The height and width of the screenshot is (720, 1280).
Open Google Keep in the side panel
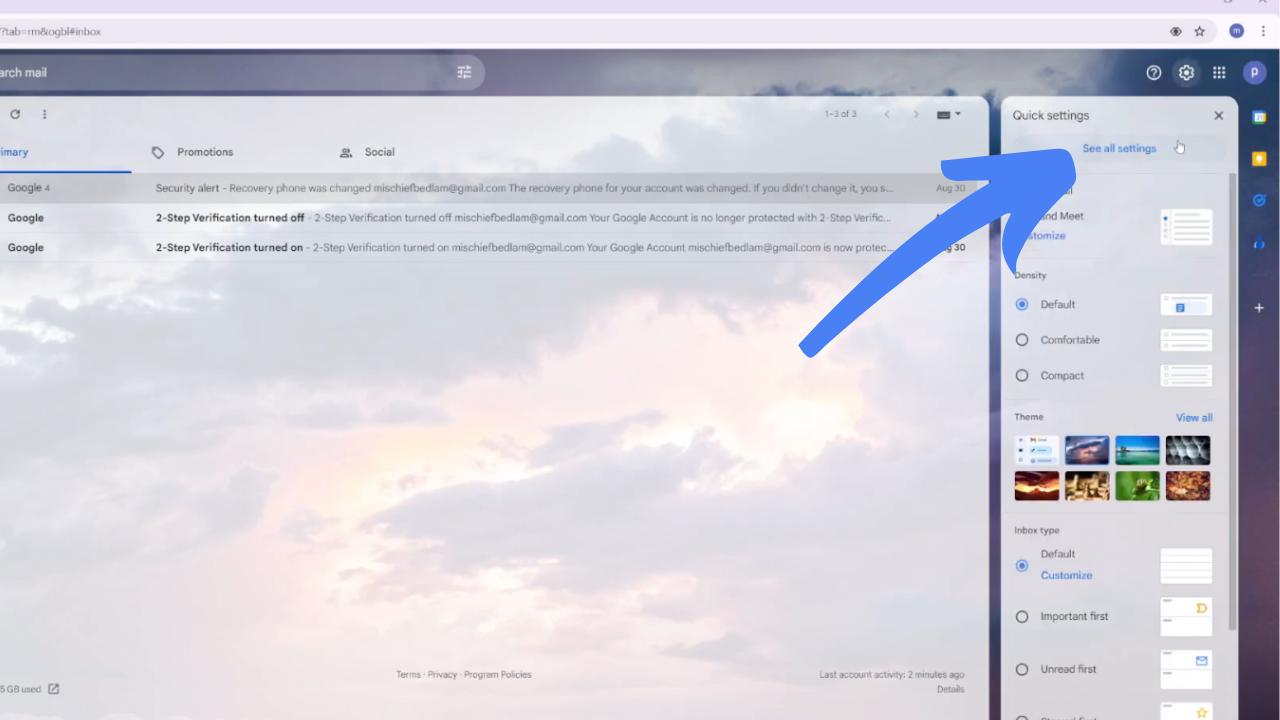[1260, 158]
